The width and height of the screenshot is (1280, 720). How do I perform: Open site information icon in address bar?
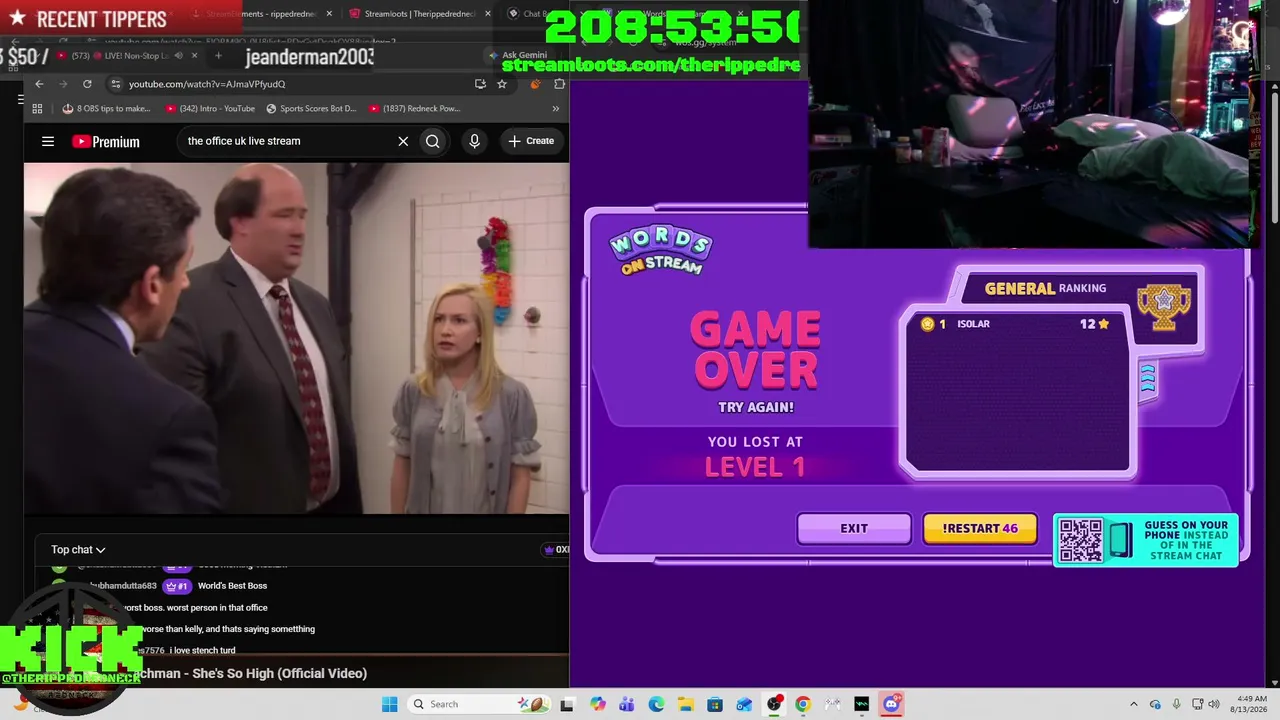tap(116, 84)
